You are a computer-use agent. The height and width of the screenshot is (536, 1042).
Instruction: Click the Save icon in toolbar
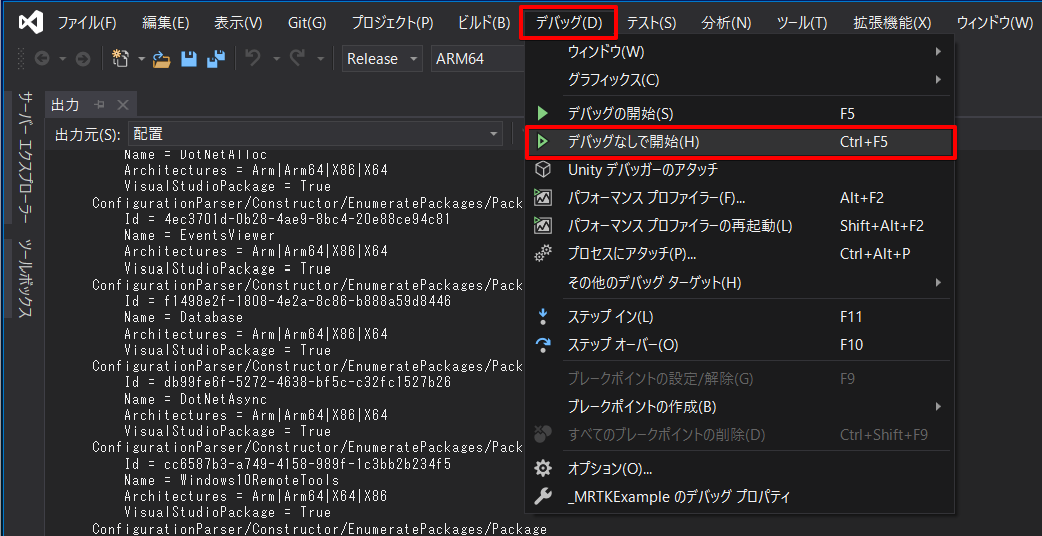(189, 59)
